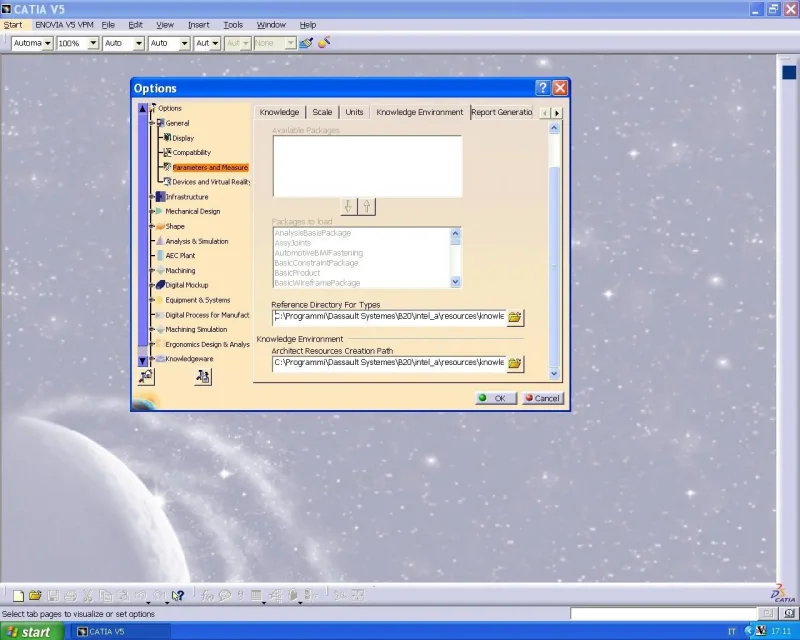Viewport: 800px width, 640px height.
Task: Click the up arrow button under Available Packages
Action: pyautogui.click(x=366, y=207)
